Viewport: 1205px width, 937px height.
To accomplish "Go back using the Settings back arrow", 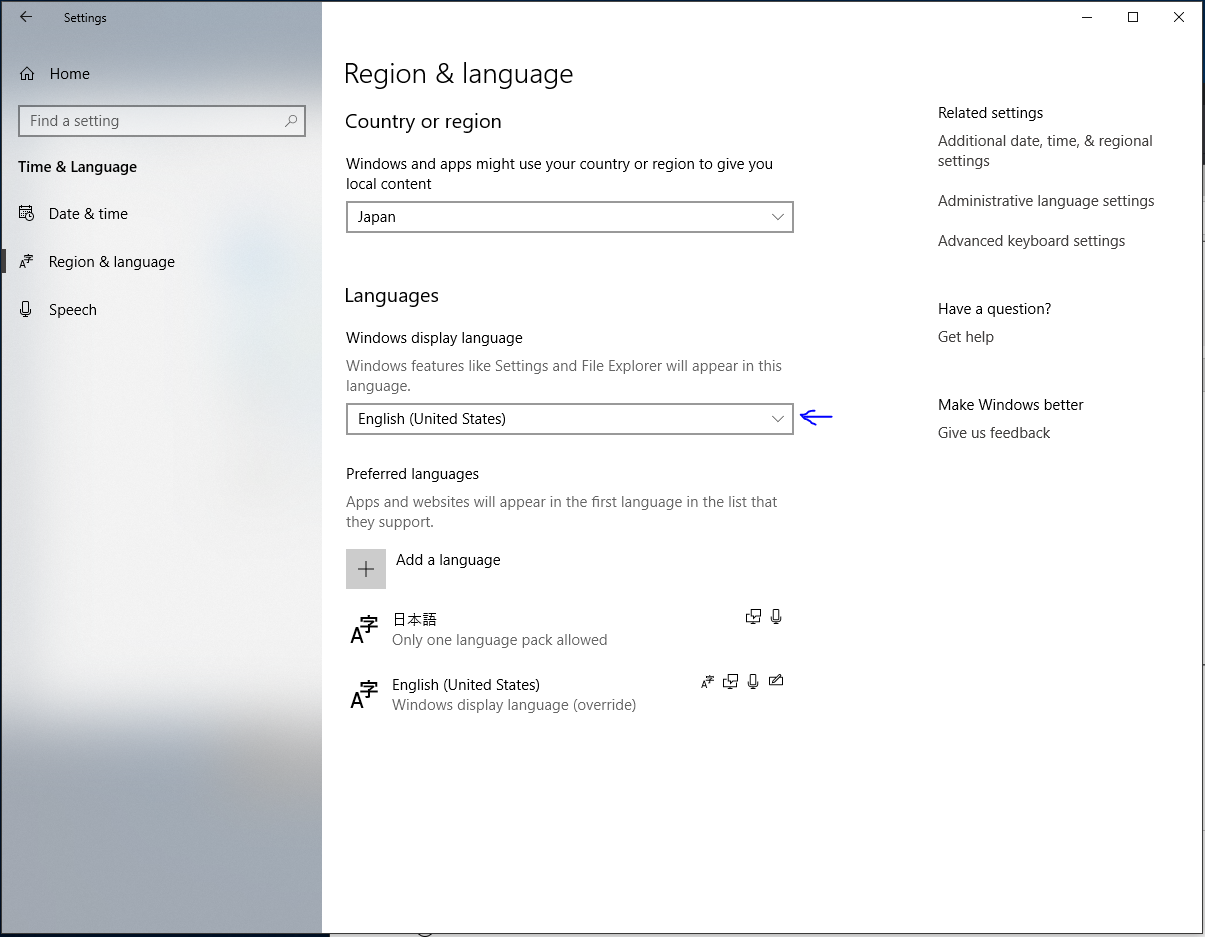I will click(26, 17).
